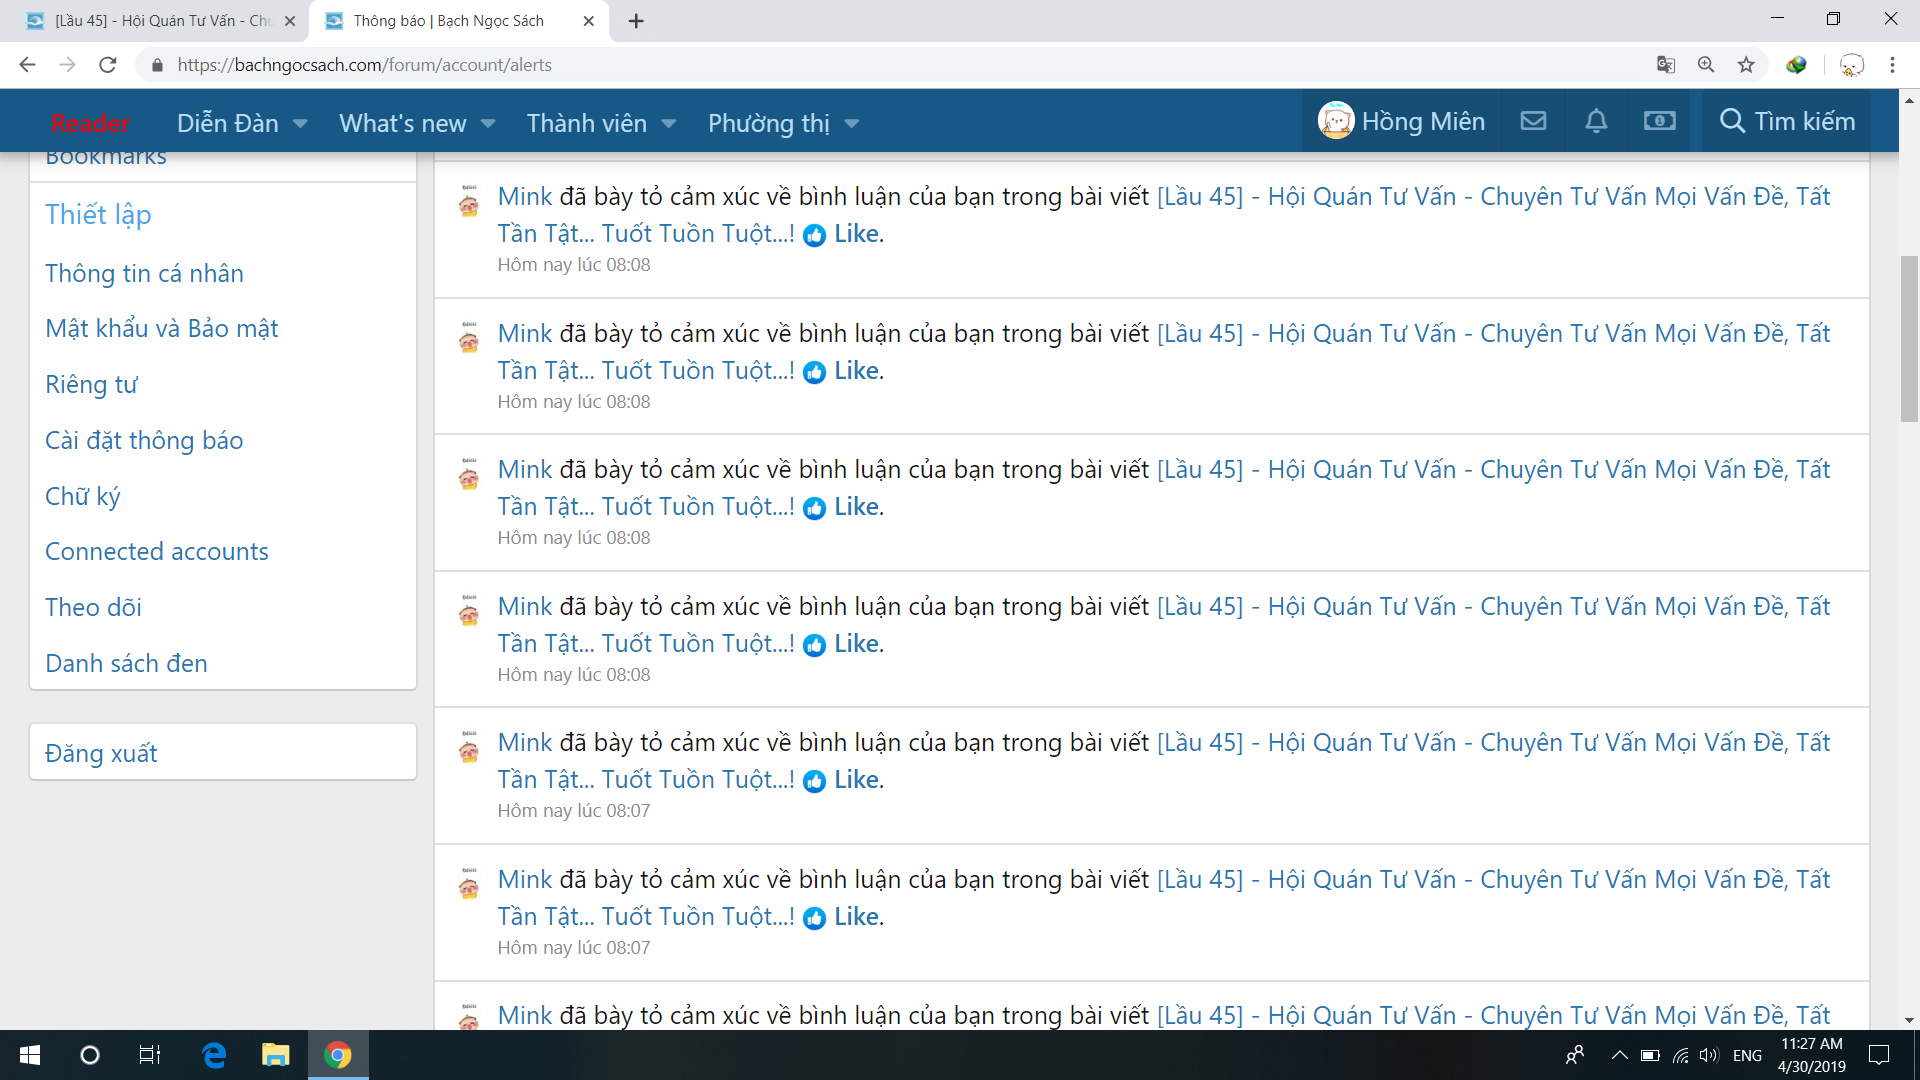The width and height of the screenshot is (1920, 1080).
Task: Open Chrome three-dot menu
Action: click(x=1892, y=65)
